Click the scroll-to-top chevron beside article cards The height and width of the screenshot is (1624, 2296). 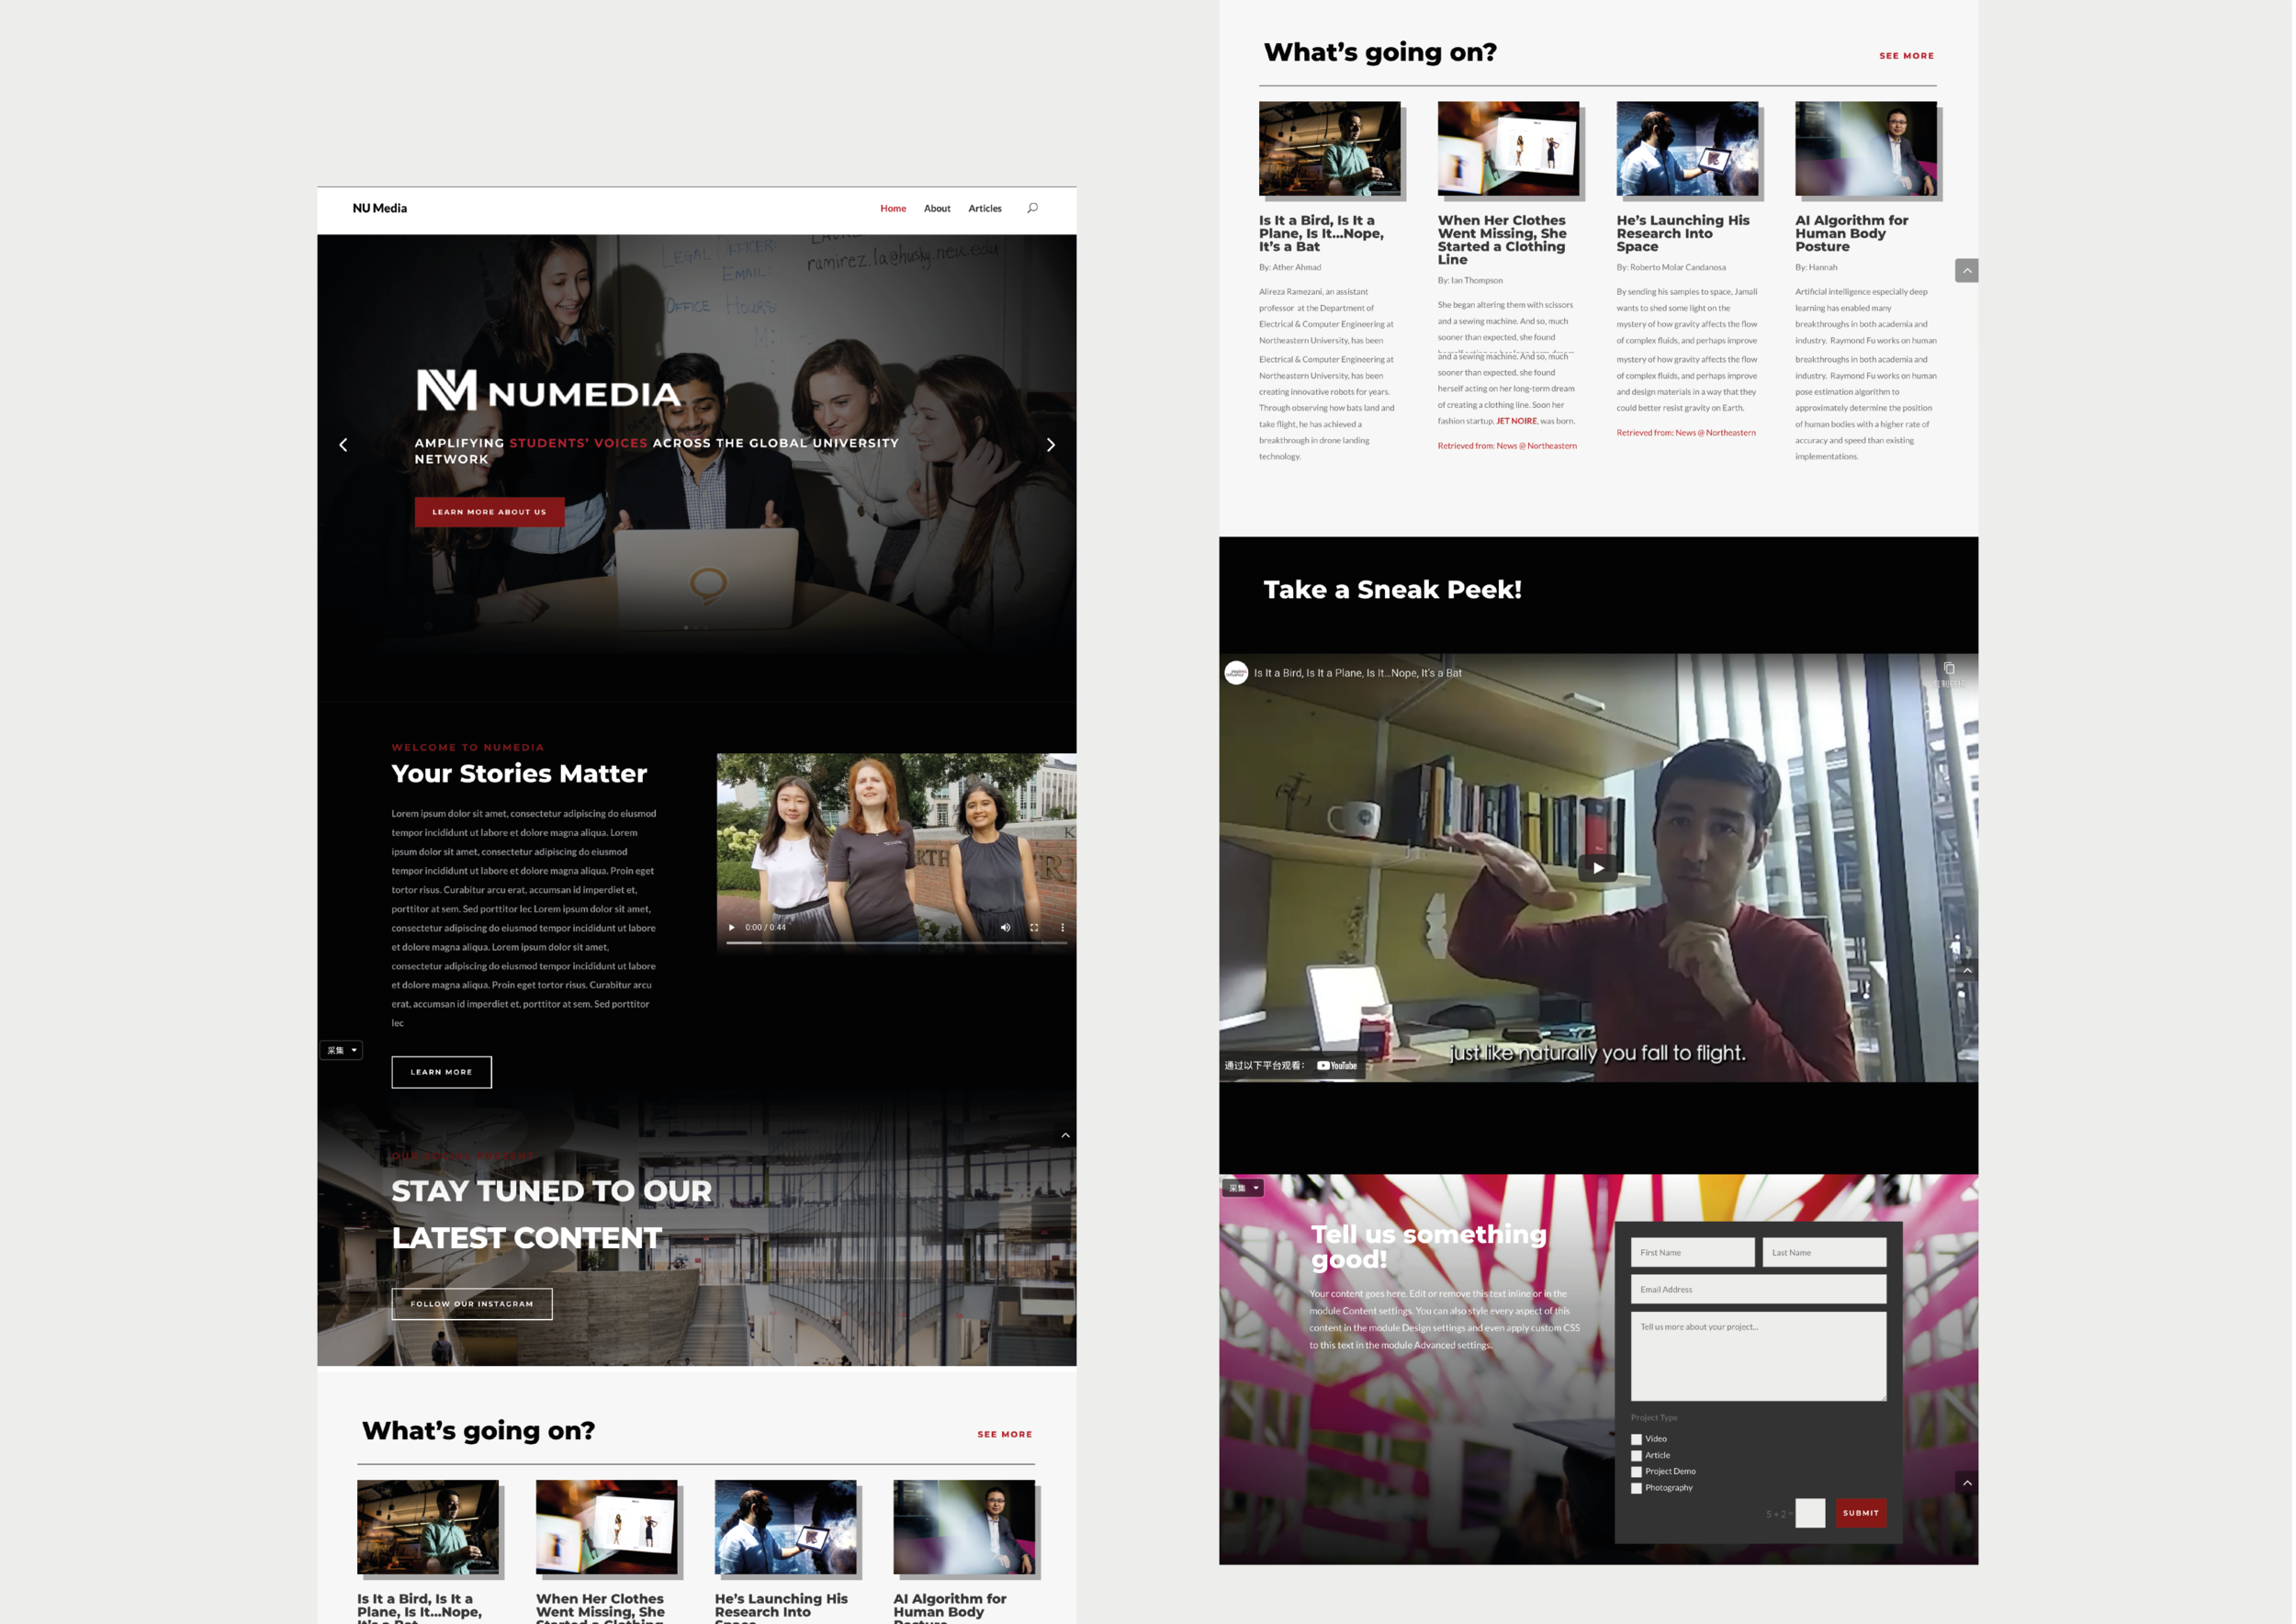point(1966,271)
